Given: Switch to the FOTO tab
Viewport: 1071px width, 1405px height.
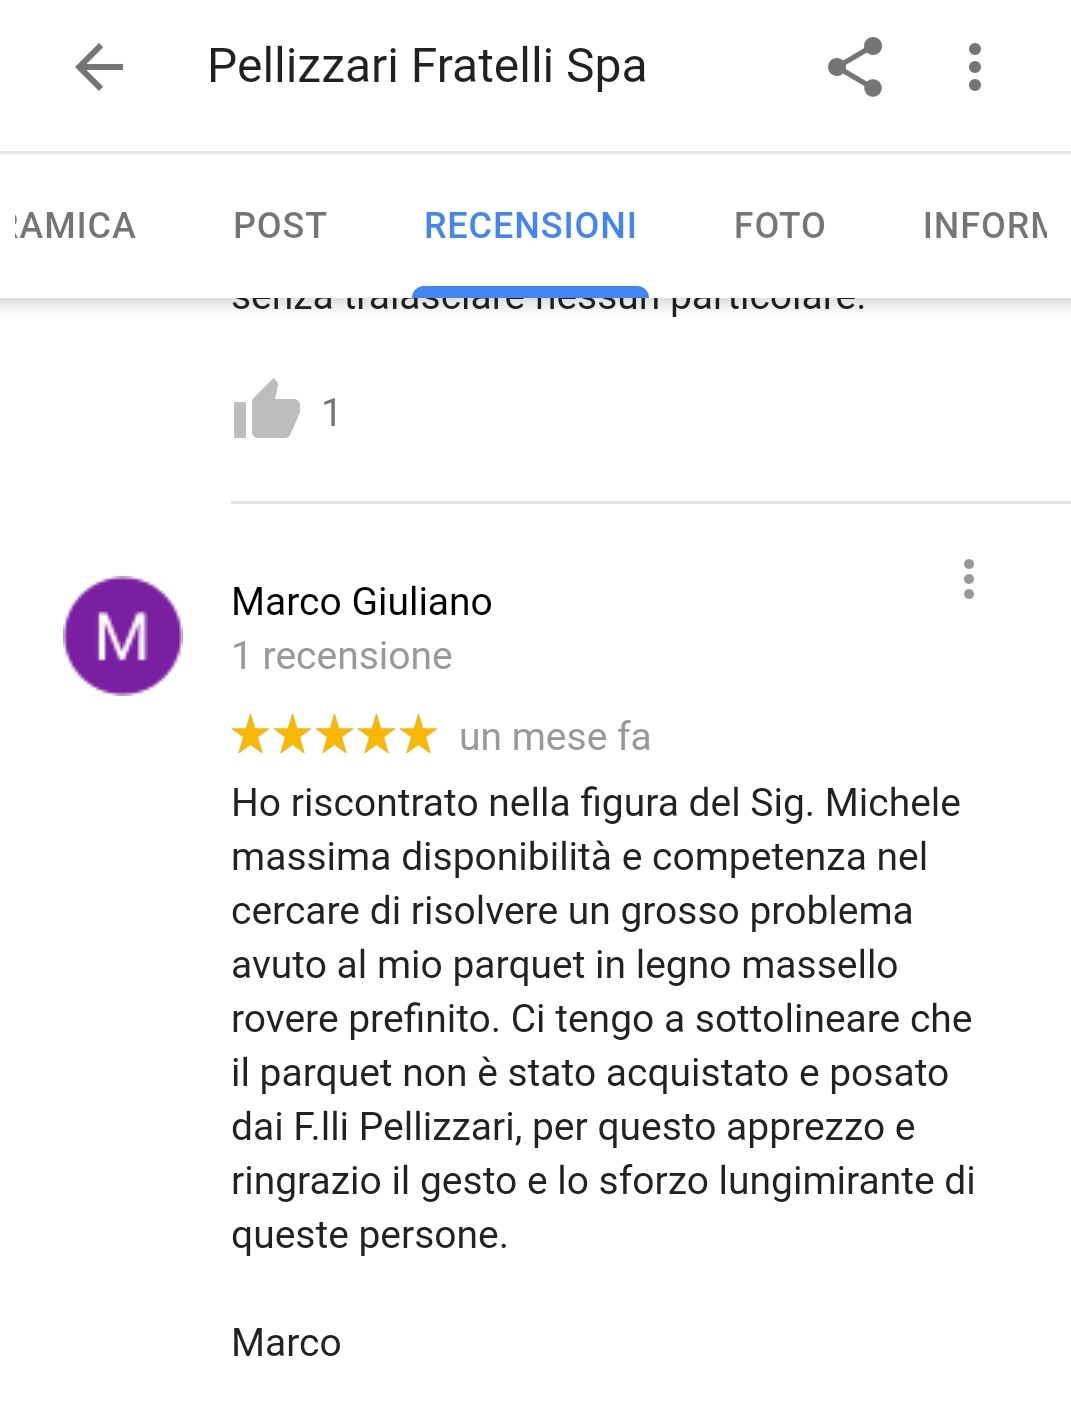Looking at the screenshot, I should (780, 226).
